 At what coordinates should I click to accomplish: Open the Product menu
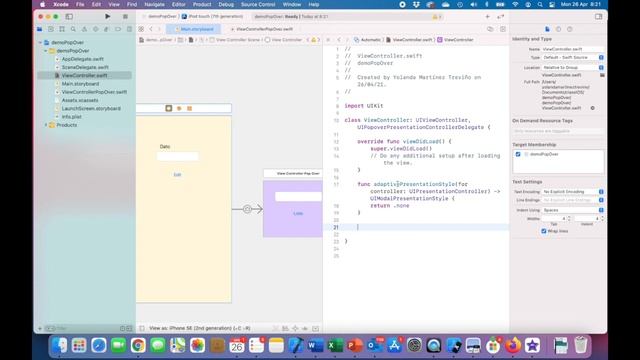[x=202, y=4]
